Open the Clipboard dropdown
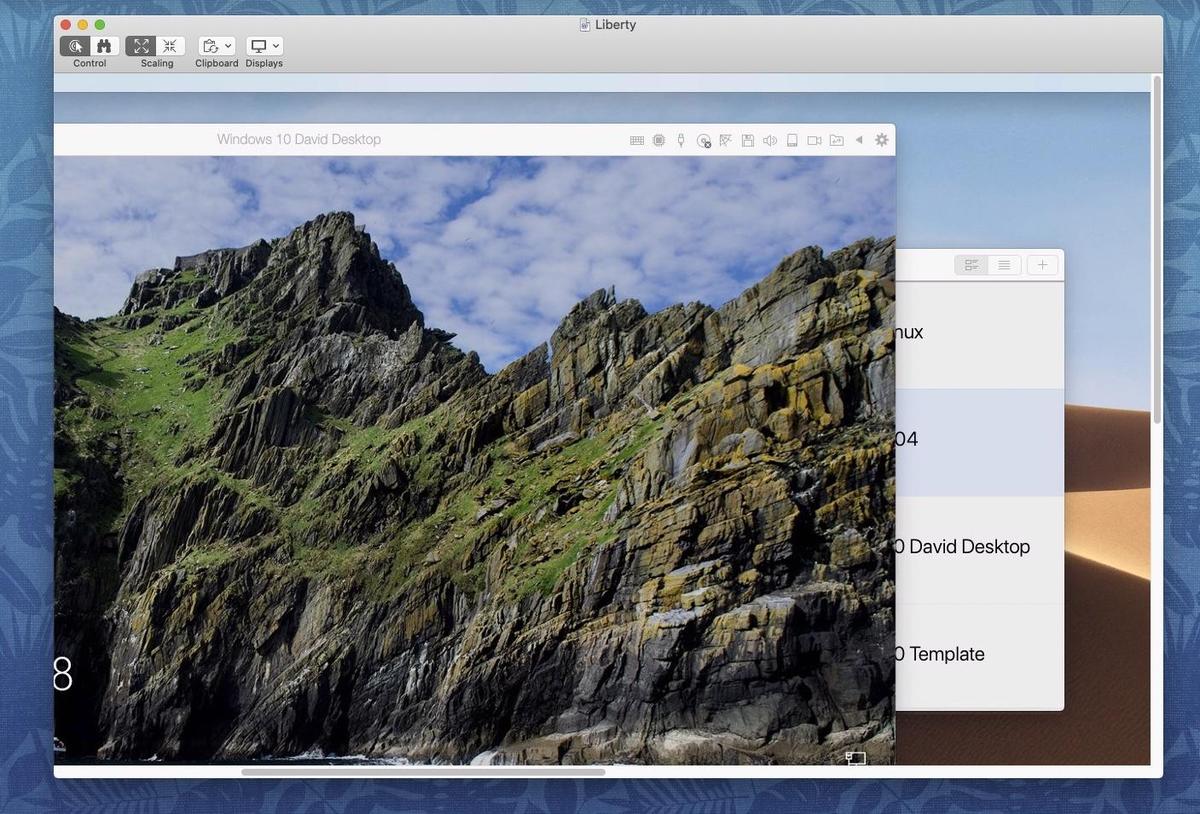 pos(216,46)
